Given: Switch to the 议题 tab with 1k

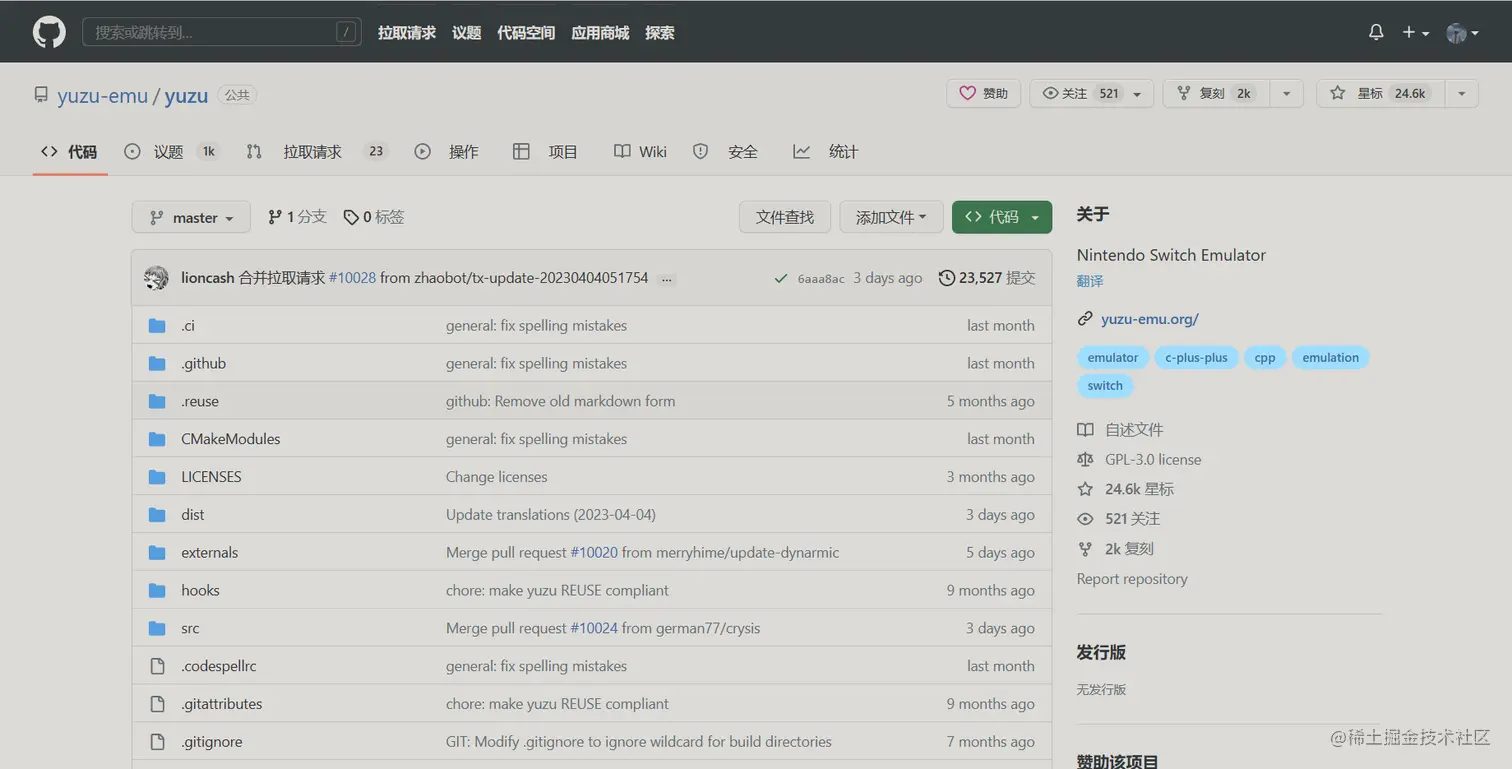Looking at the screenshot, I should click(171, 151).
